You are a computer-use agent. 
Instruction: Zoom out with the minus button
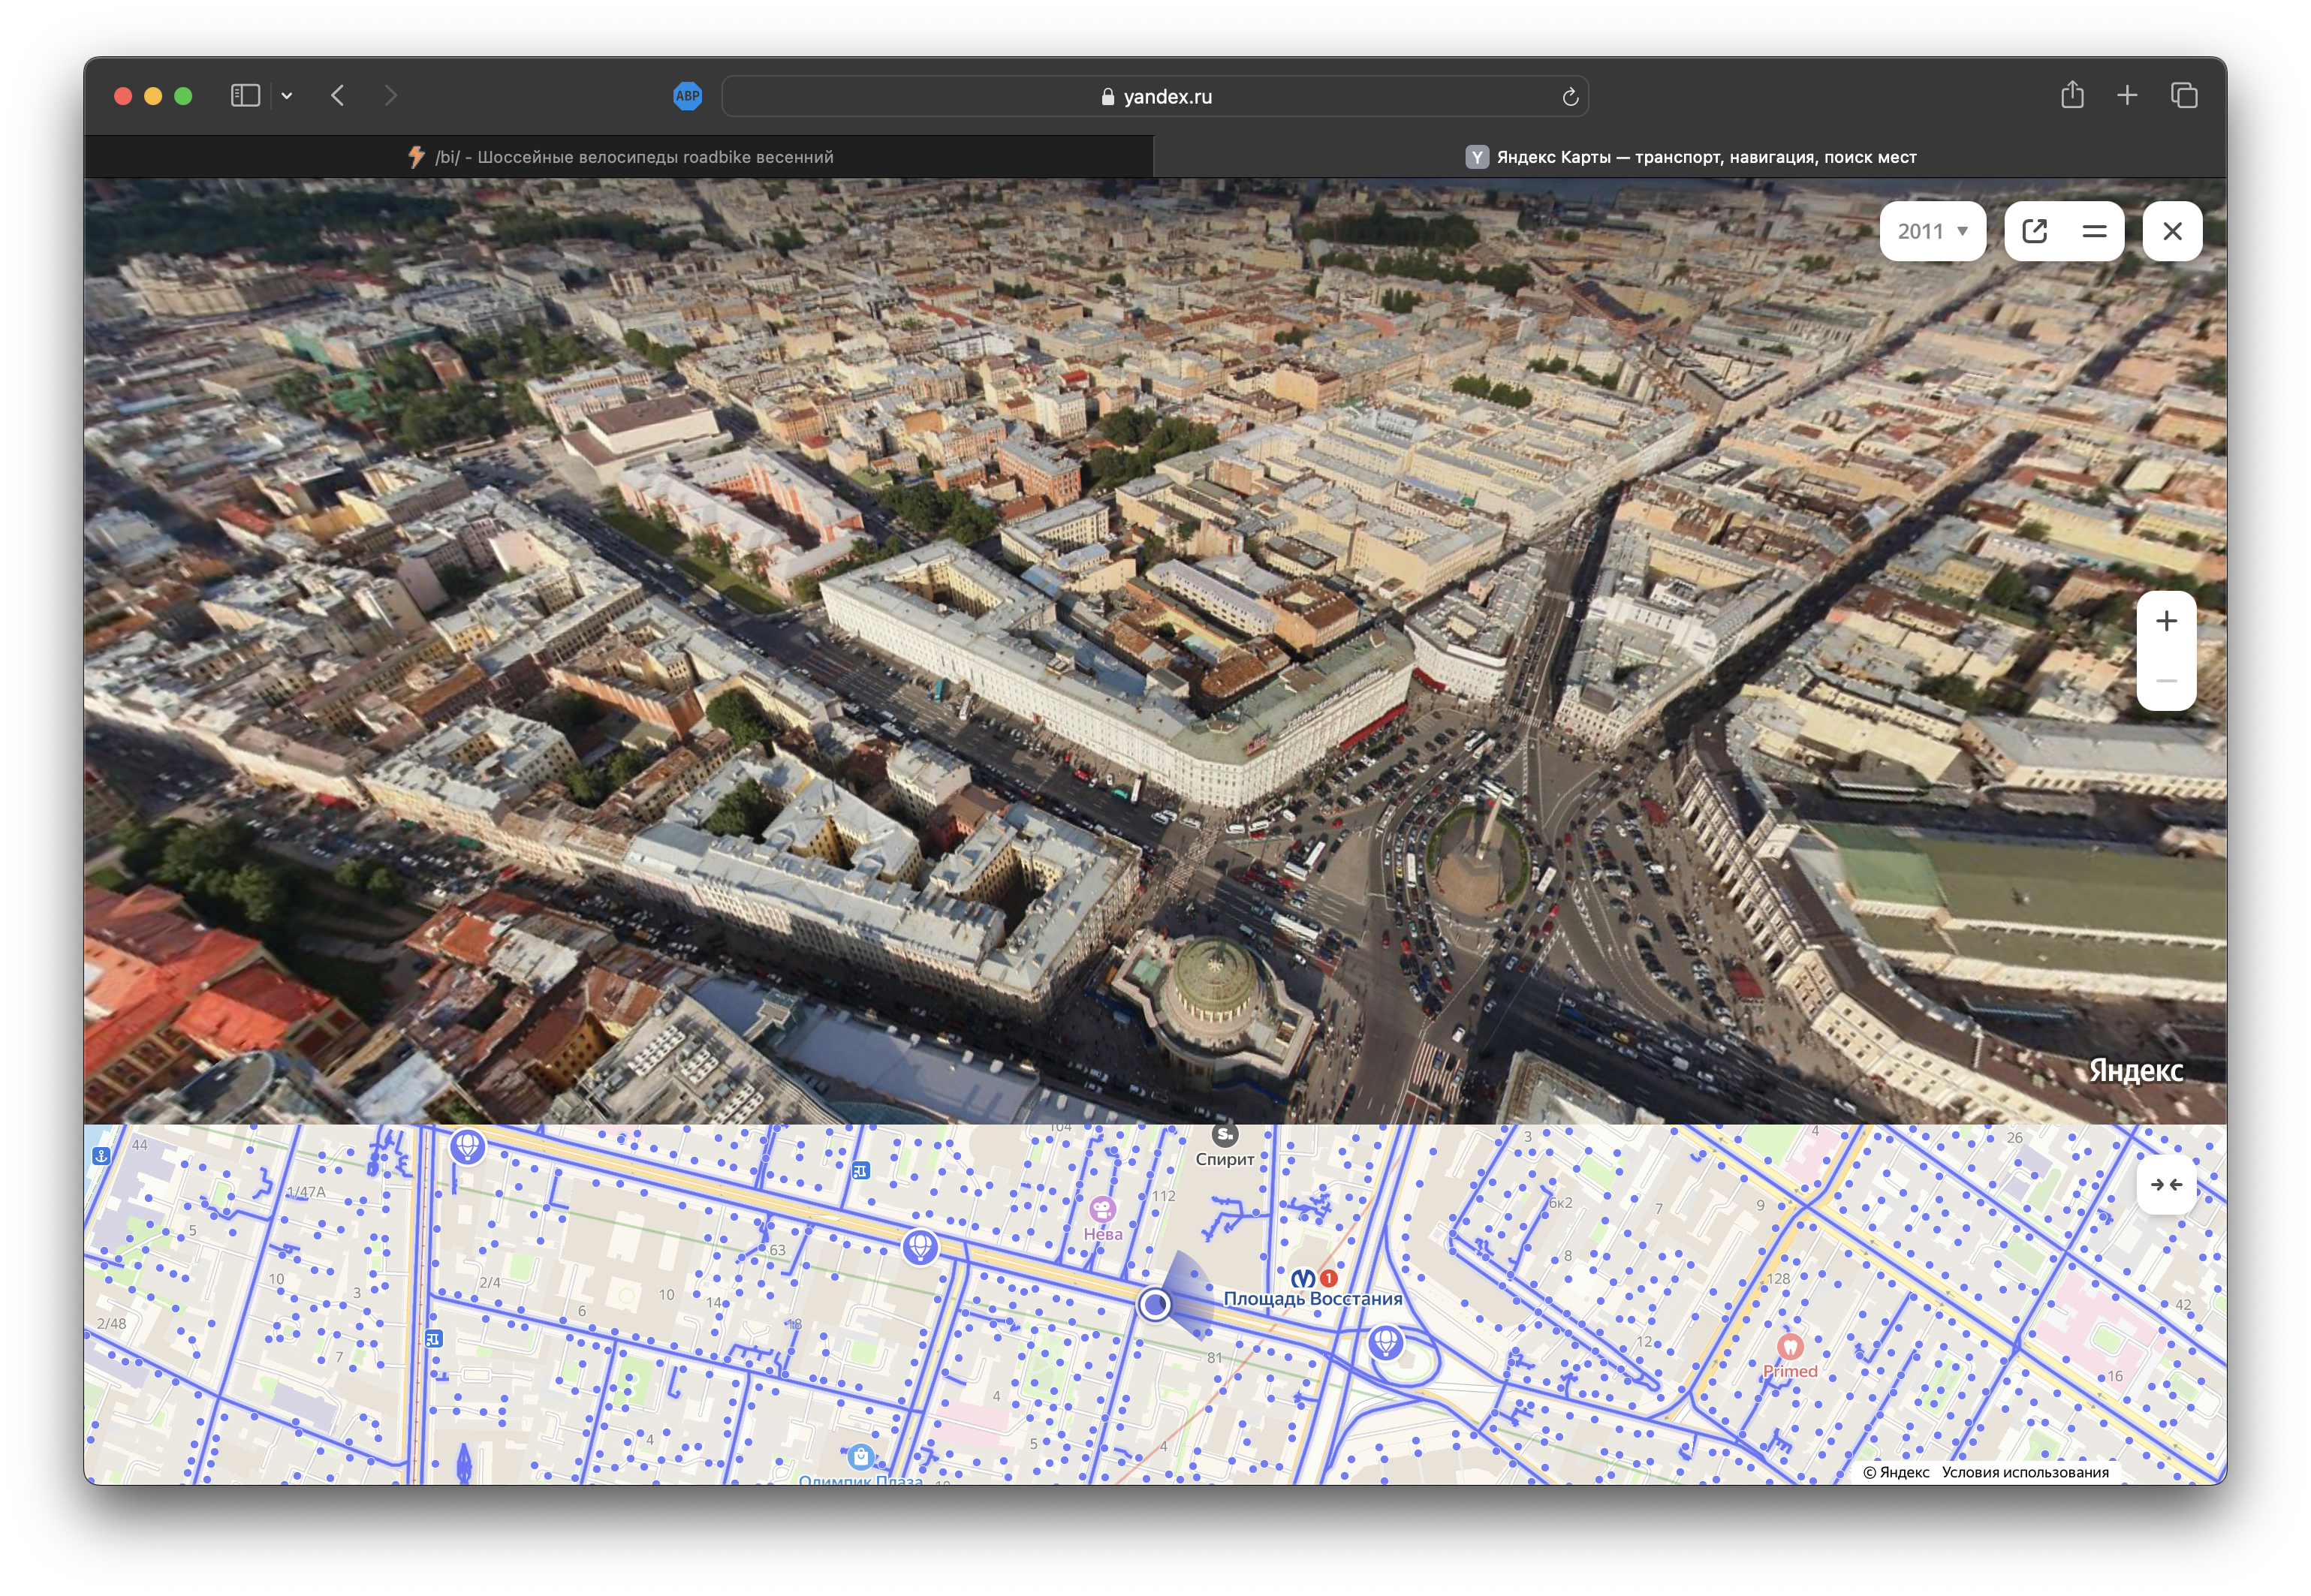[2166, 681]
